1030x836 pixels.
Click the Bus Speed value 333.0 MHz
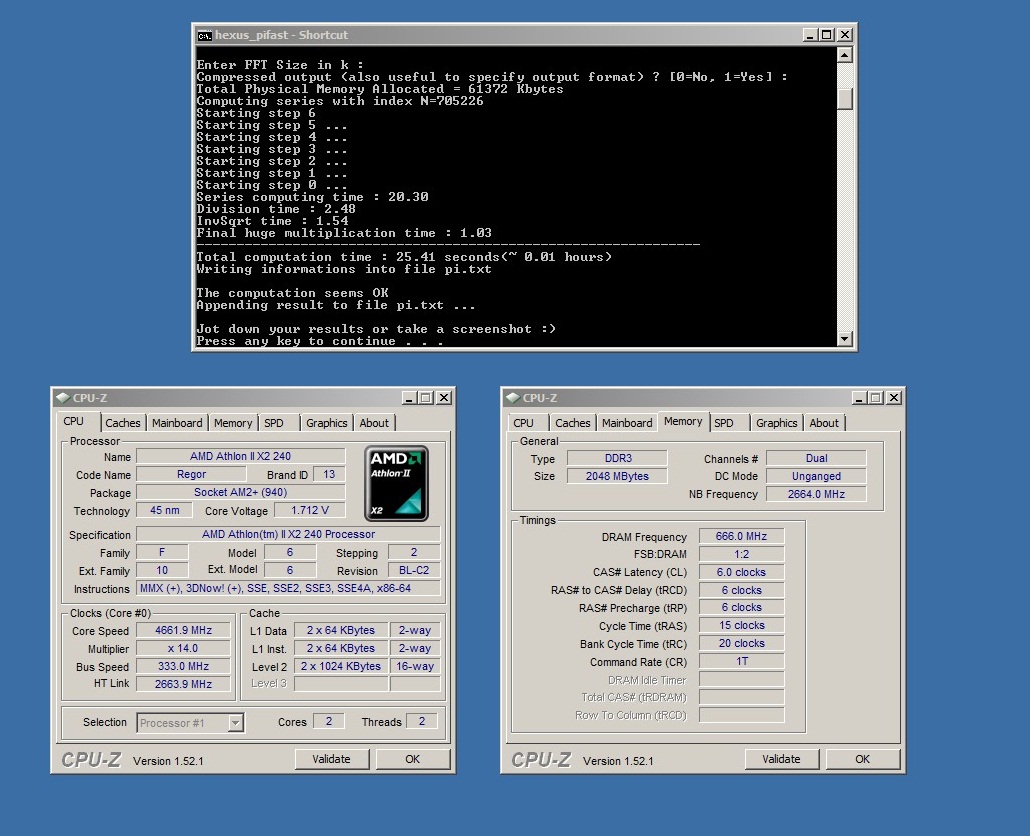pyautogui.click(x=183, y=666)
